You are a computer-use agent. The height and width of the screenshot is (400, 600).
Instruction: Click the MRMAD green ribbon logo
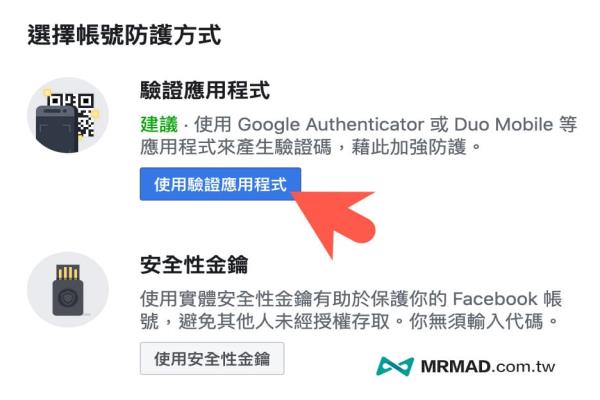pos(395,366)
